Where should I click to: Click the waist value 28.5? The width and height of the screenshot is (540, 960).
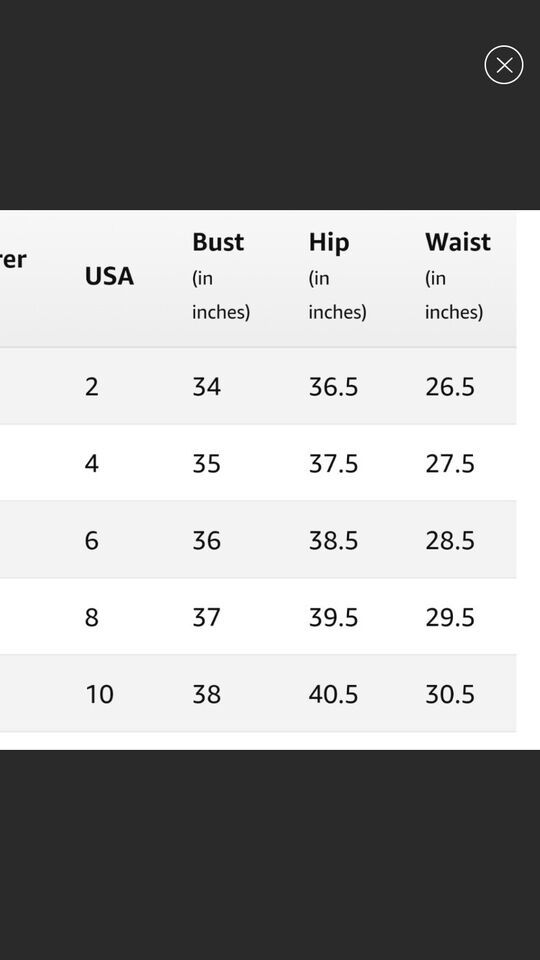point(449,541)
